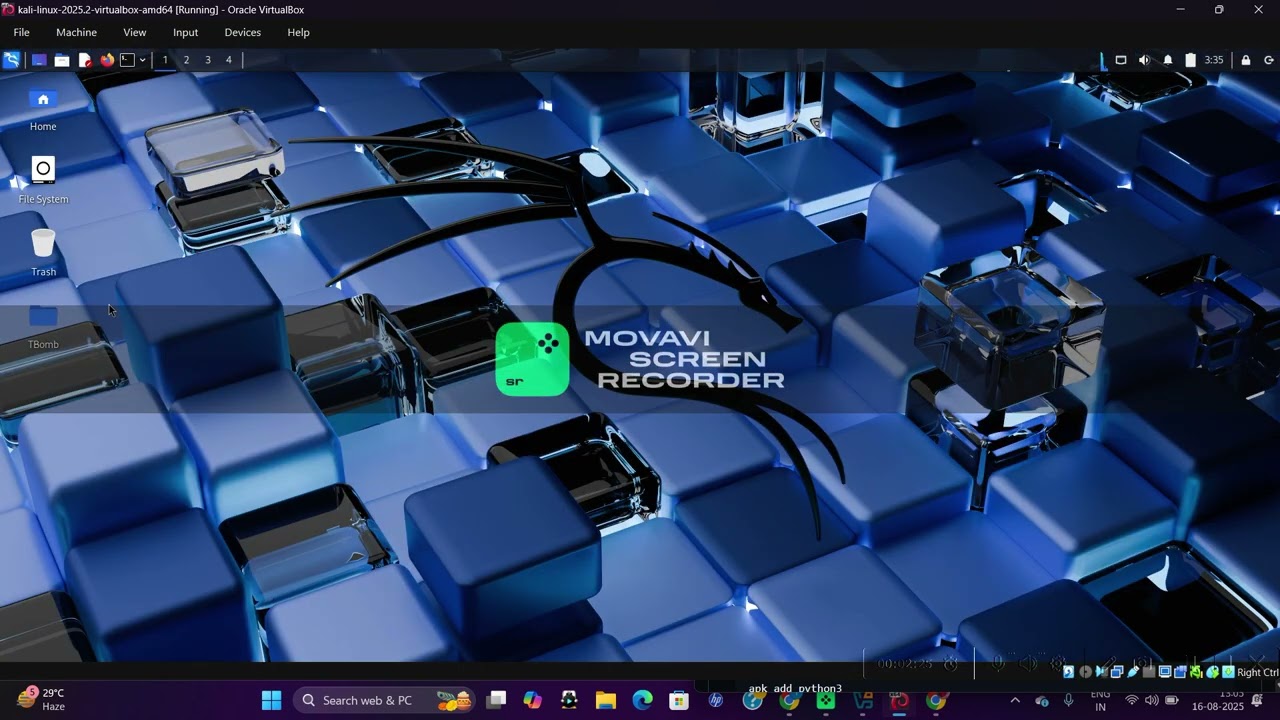Click the Right Ctrl host key indicator
Screen dimensions: 1280x720
(x=1257, y=672)
